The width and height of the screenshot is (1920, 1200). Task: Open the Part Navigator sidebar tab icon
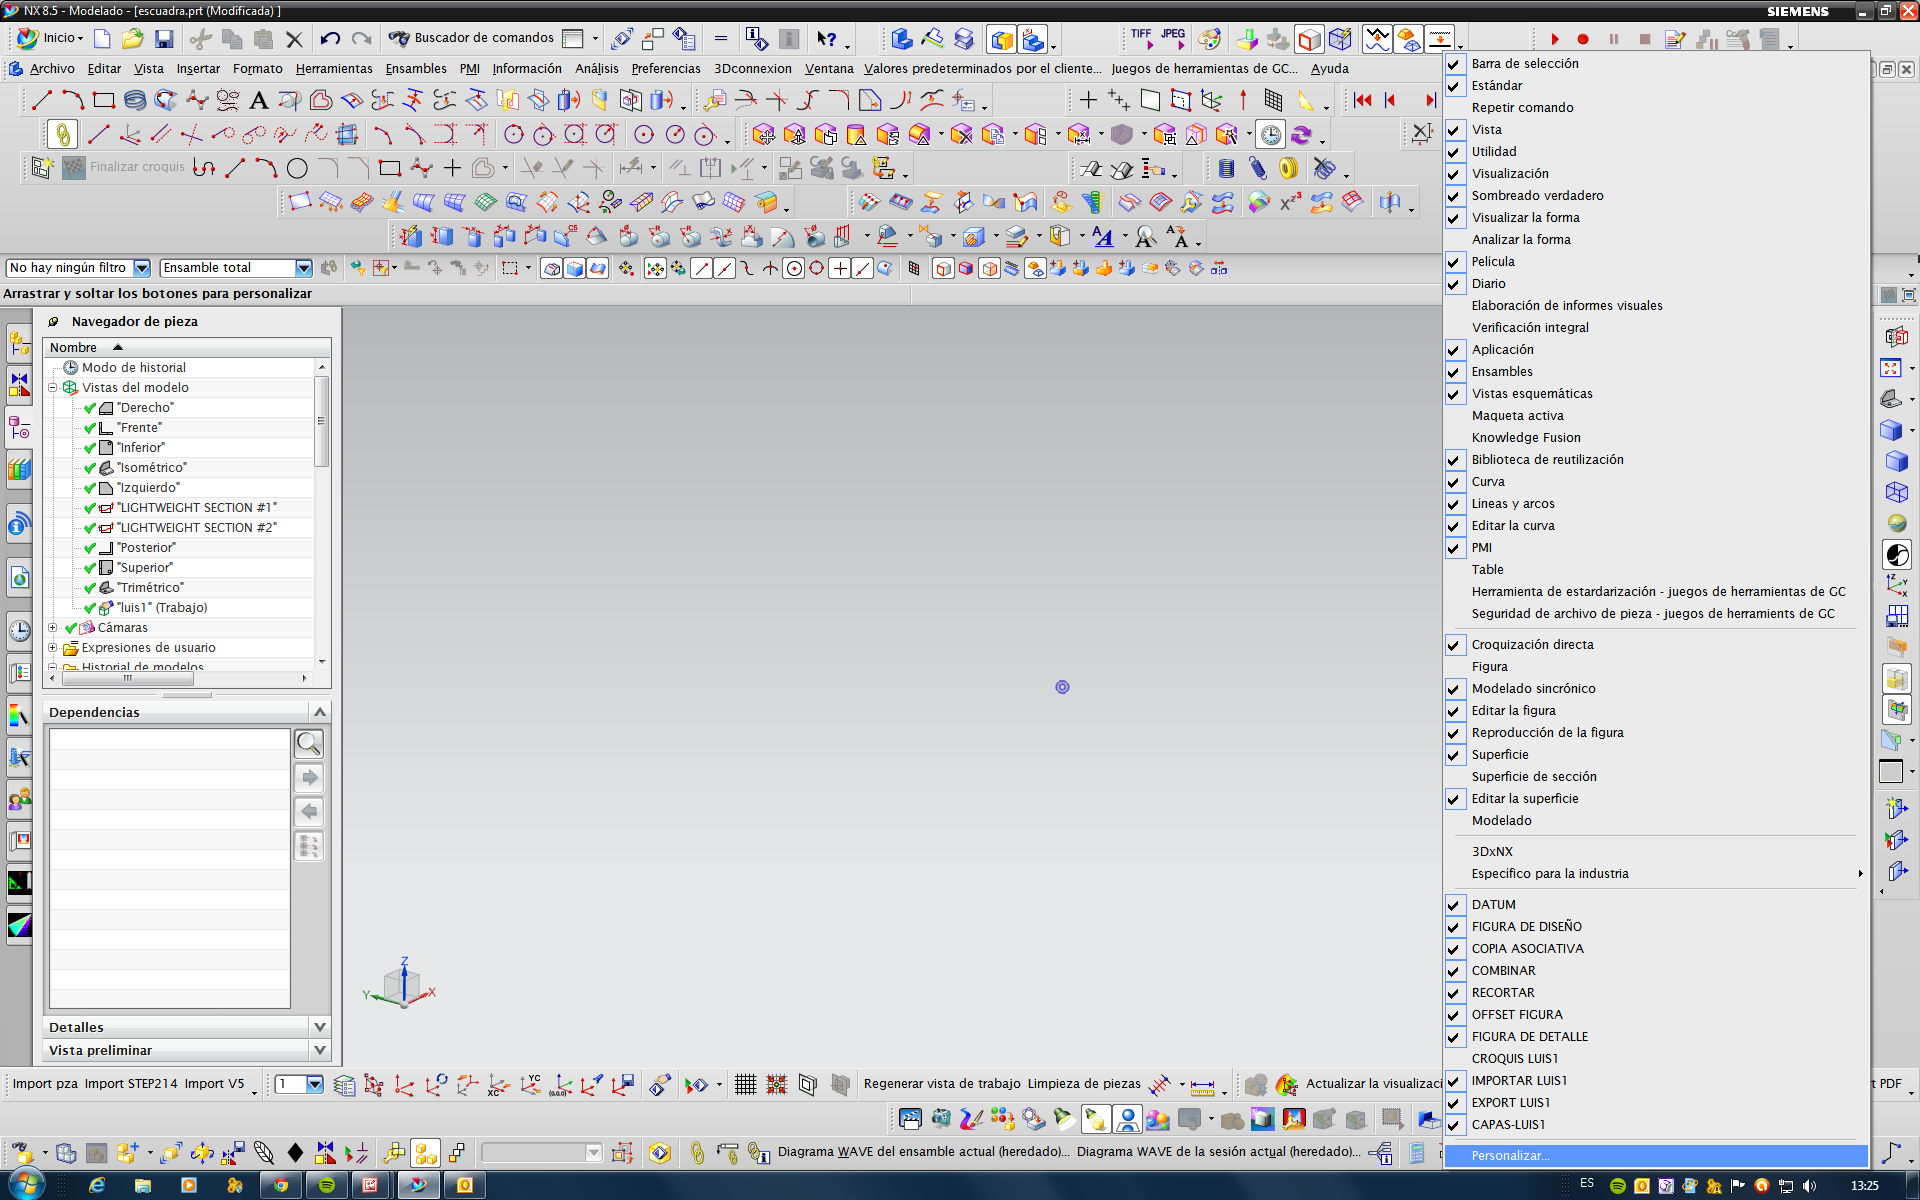coord(19,428)
